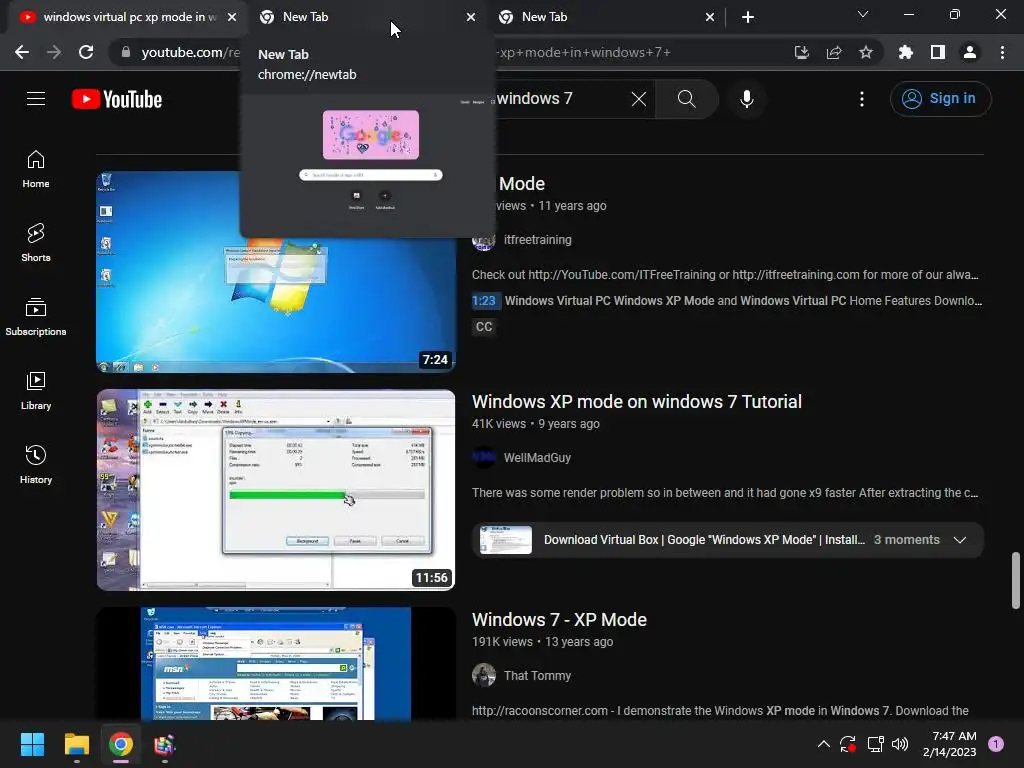
Task: Toggle Chrome side panel
Action: (938, 52)
